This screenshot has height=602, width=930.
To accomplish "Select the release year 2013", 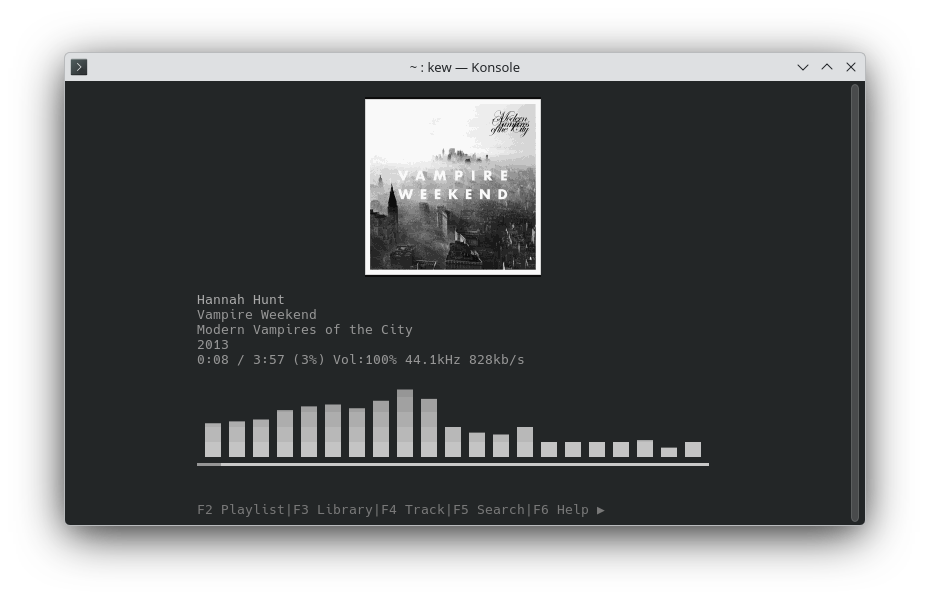I will [212, 345].
